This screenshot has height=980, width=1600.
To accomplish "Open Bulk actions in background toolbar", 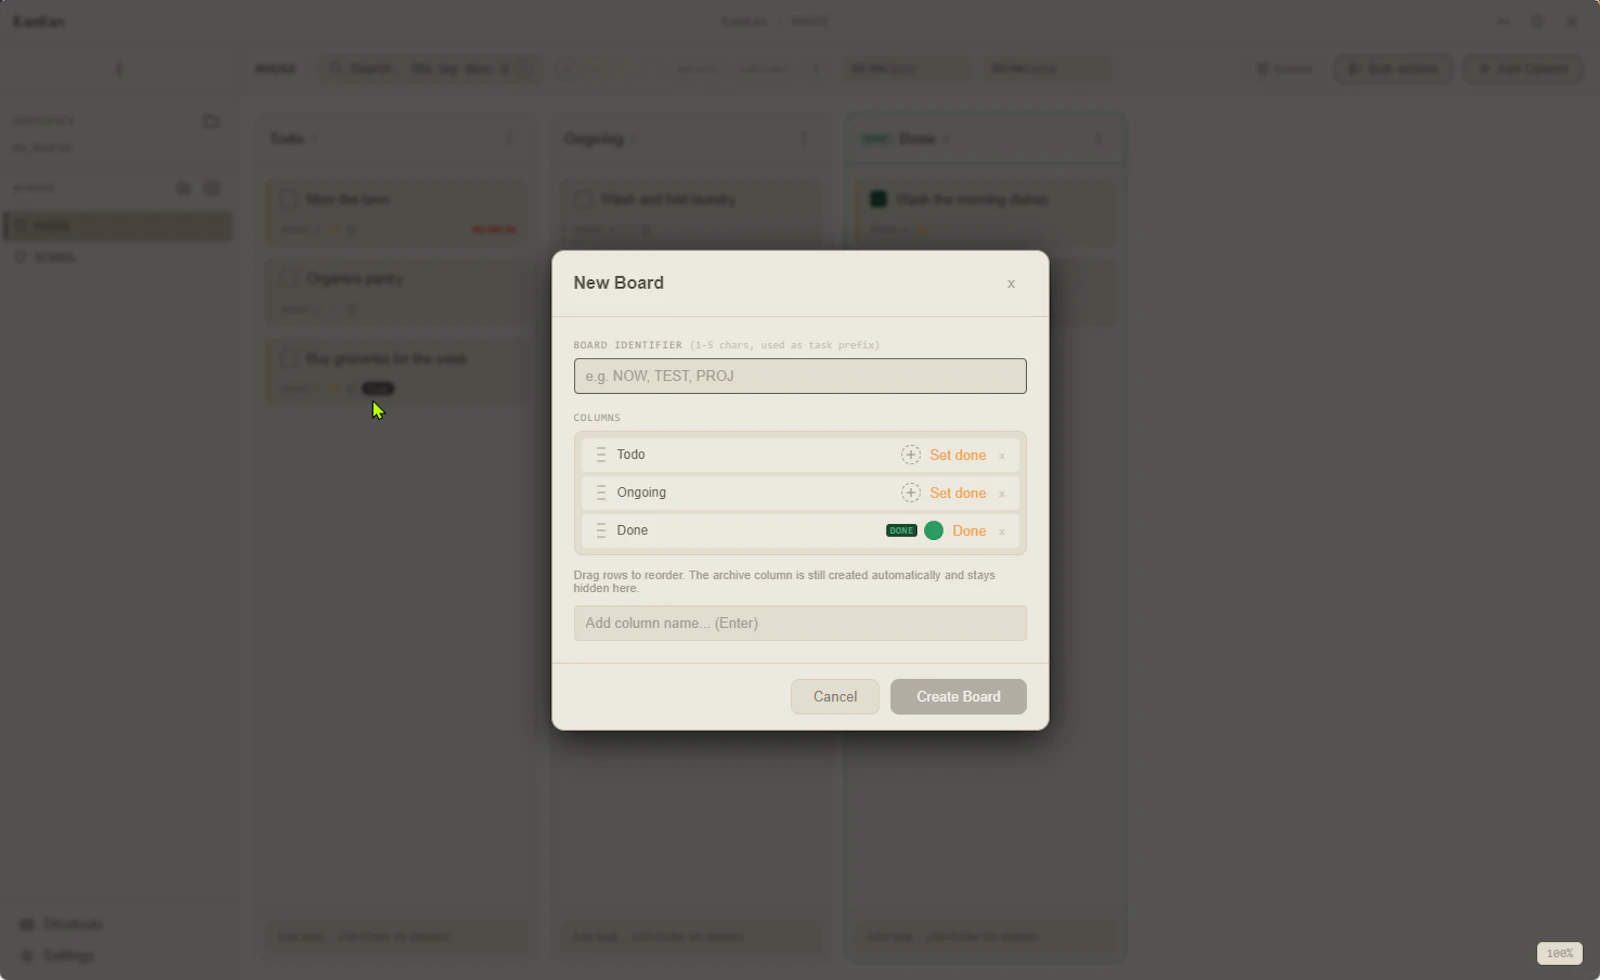I will pos(1393,69).
